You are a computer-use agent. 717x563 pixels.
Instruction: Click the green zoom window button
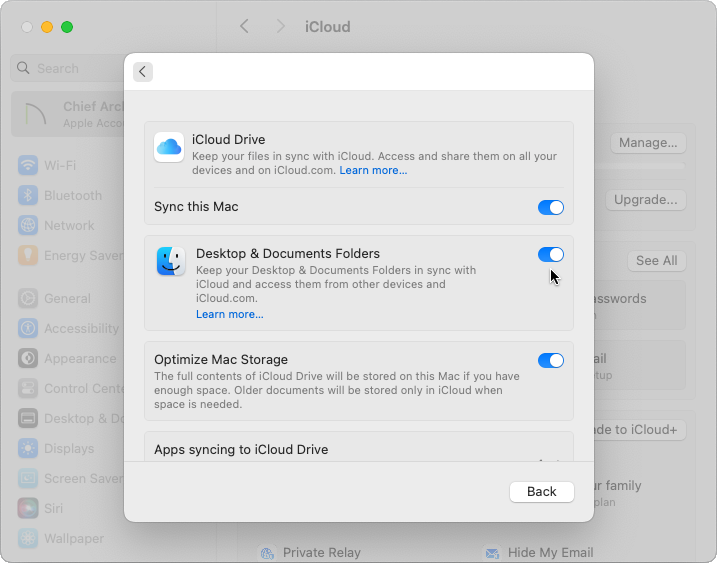tap(67, 27)
